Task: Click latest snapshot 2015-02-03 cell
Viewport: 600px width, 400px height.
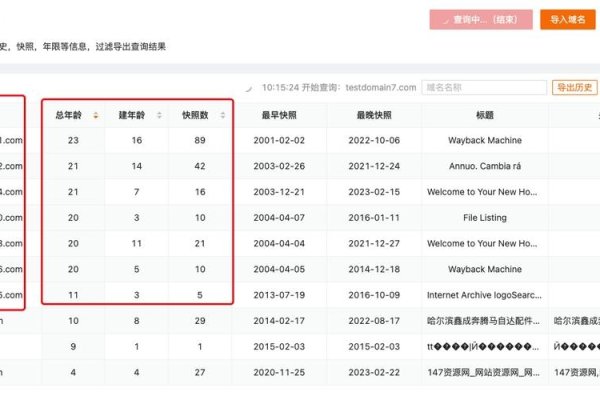Action: click(x=374, y=347)
